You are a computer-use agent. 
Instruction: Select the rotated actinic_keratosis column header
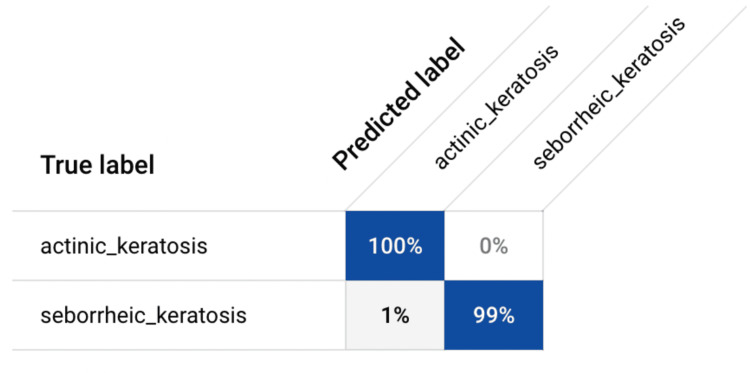496,107
